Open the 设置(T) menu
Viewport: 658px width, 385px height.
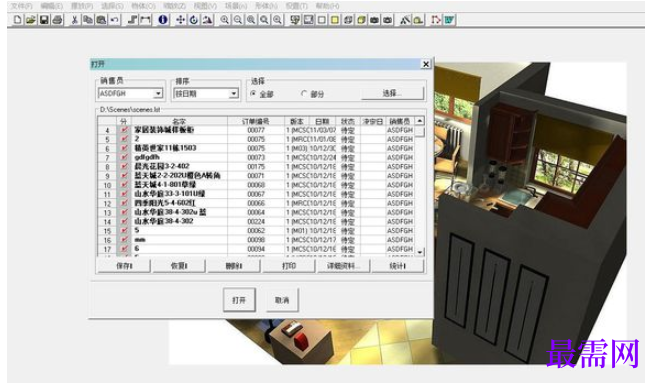(x=297, y=6)
